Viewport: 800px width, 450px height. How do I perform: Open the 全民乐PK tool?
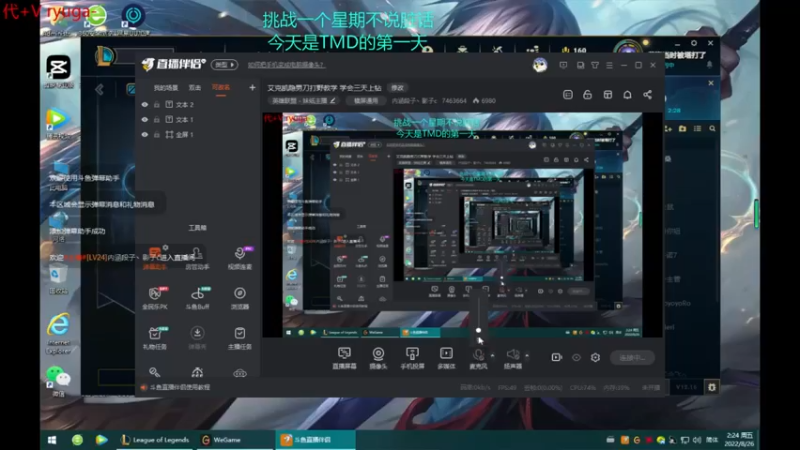coord(155,298)
